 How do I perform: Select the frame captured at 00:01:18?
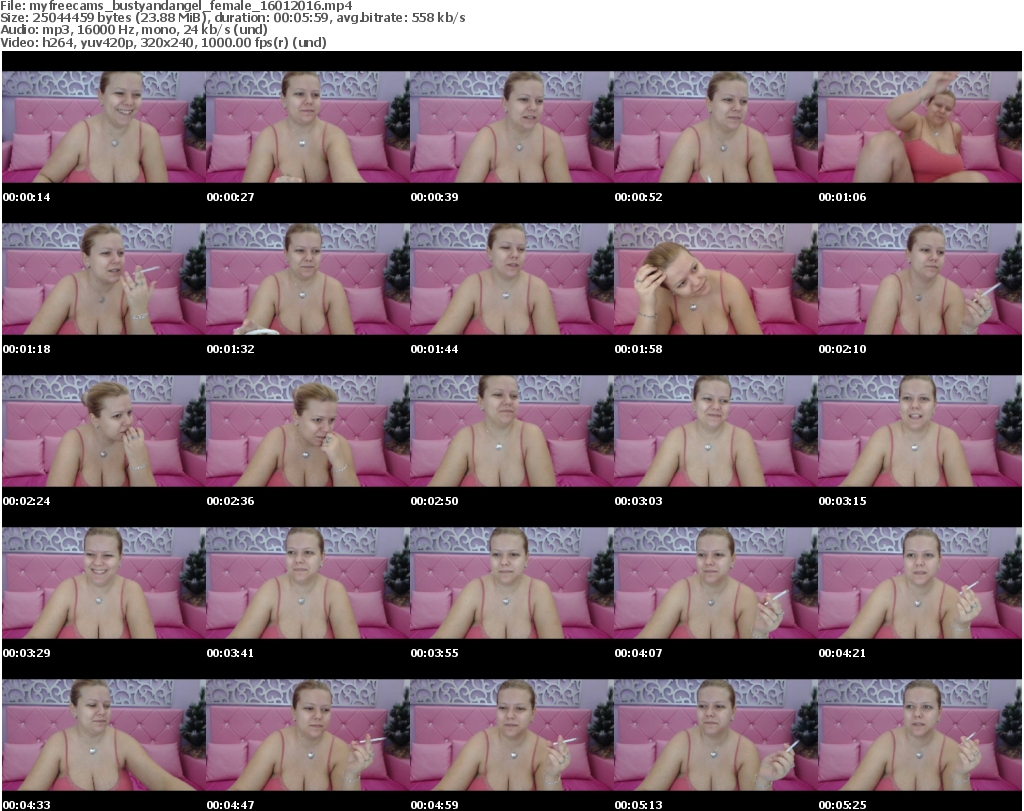pos(104,279)
